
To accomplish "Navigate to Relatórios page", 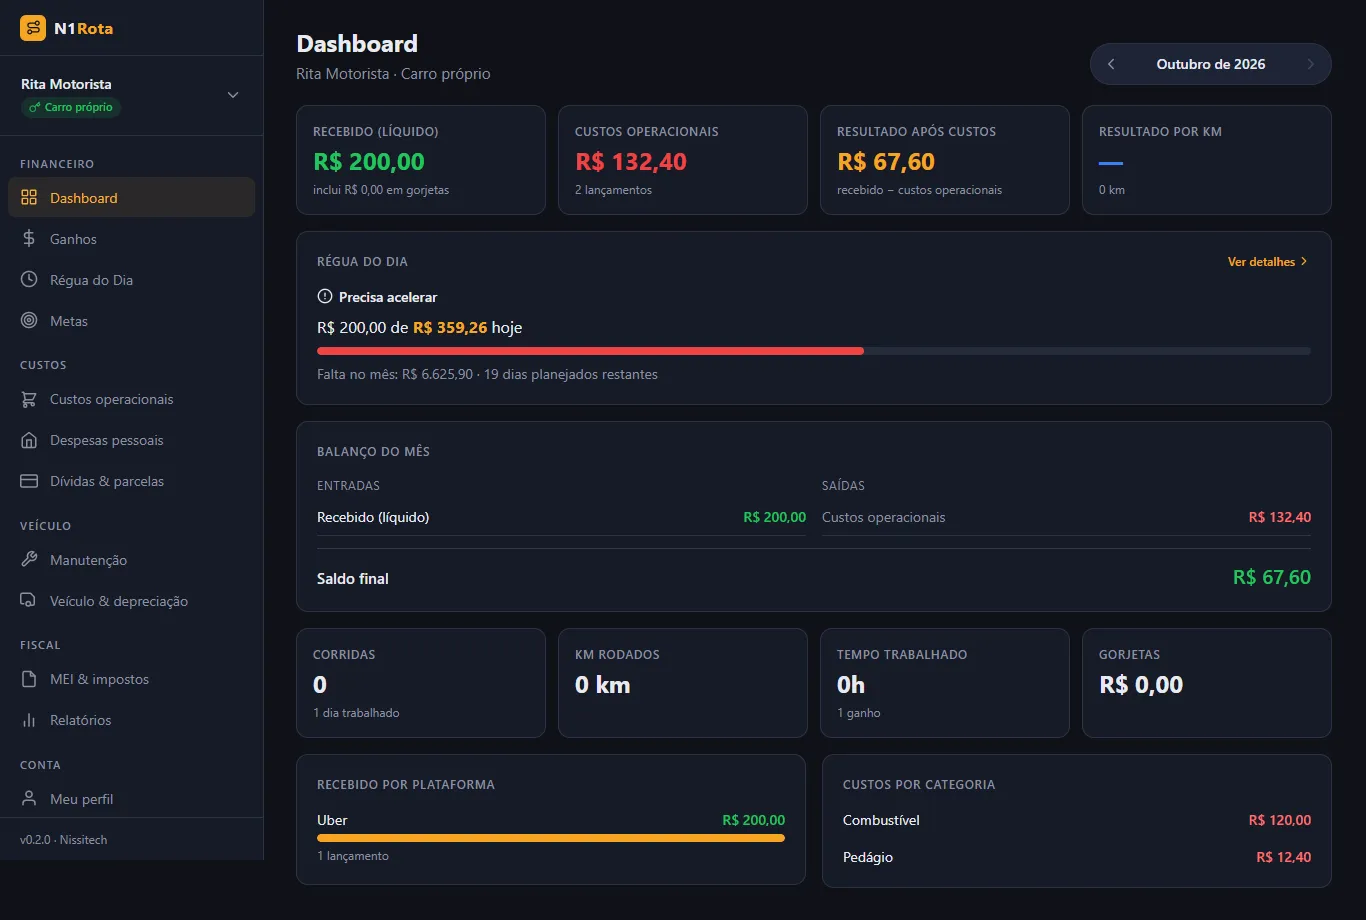I will (132, 720).
